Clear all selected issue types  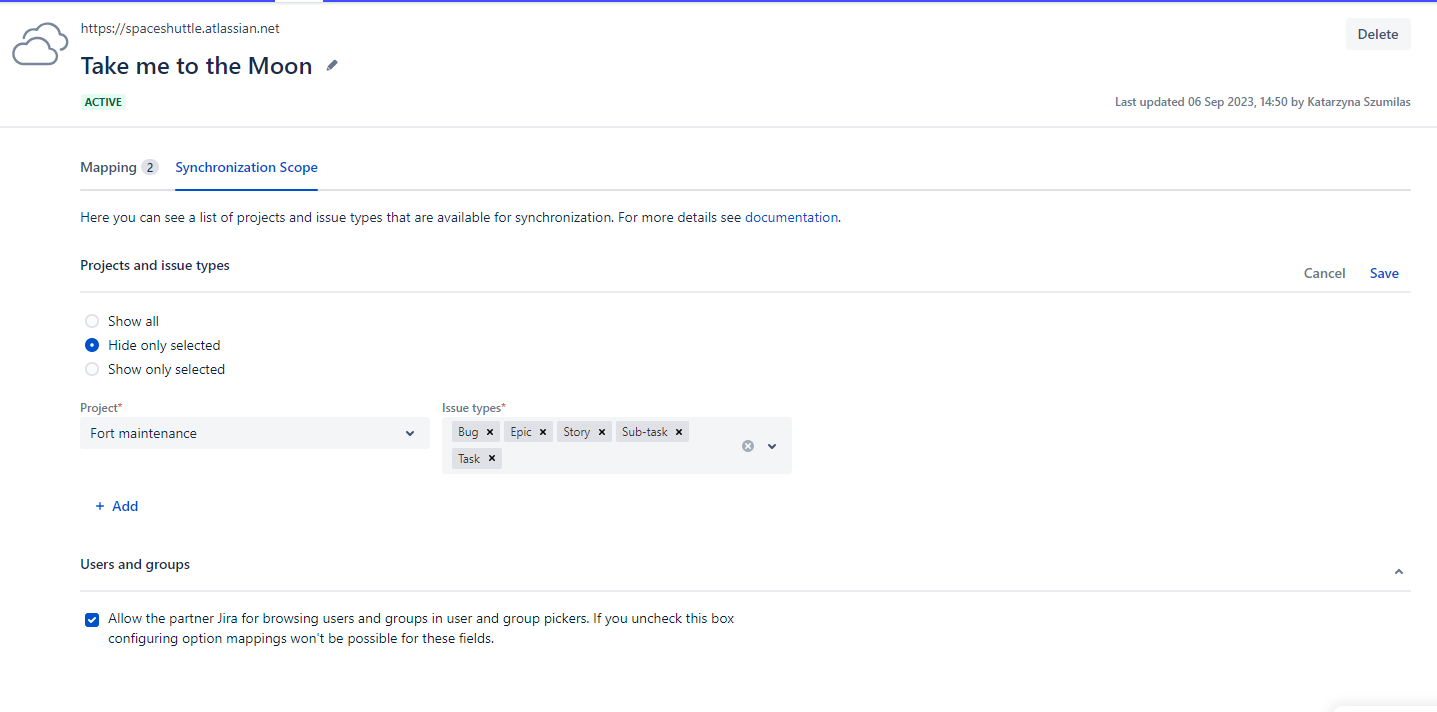pos(748,446)
